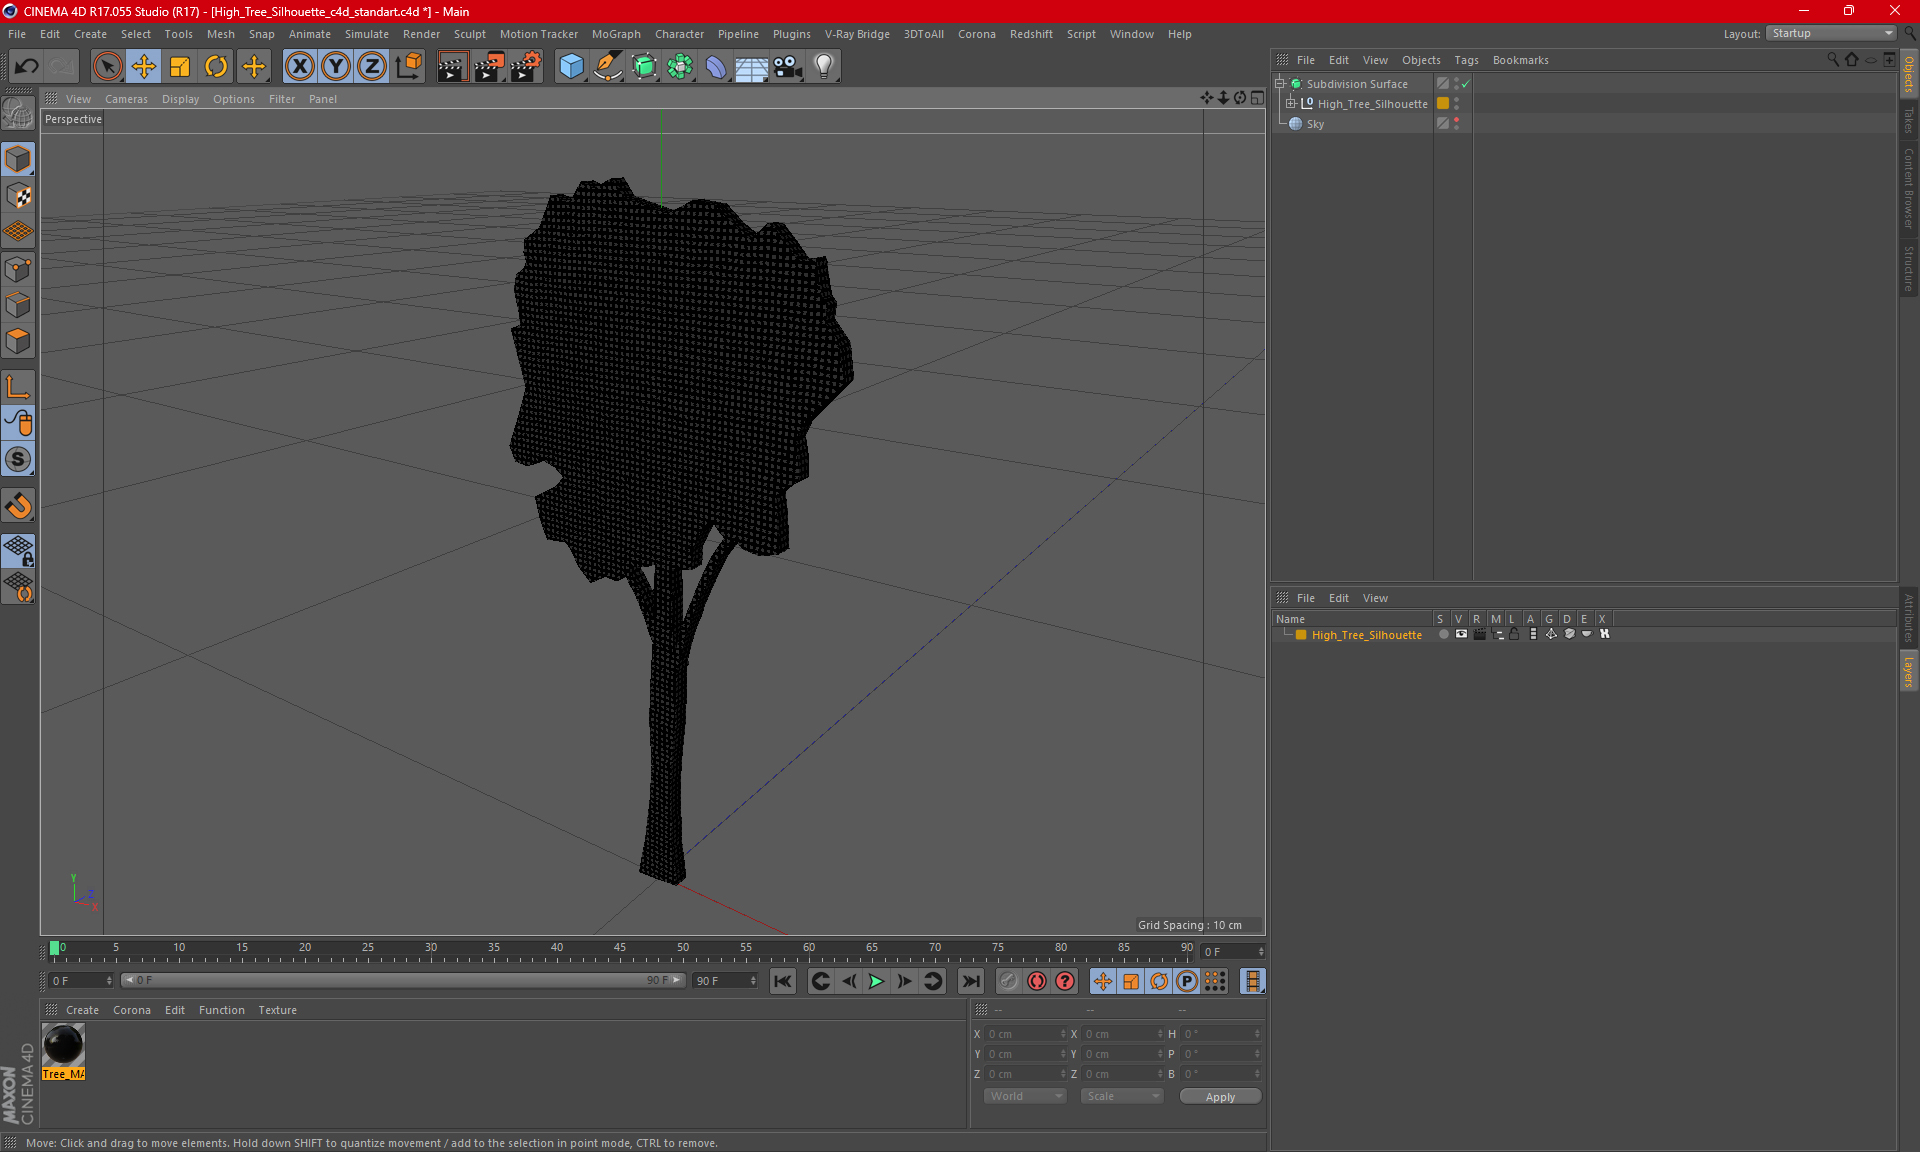
Task: Click the timeline range slider bar
Action: (x=403, y=981)
